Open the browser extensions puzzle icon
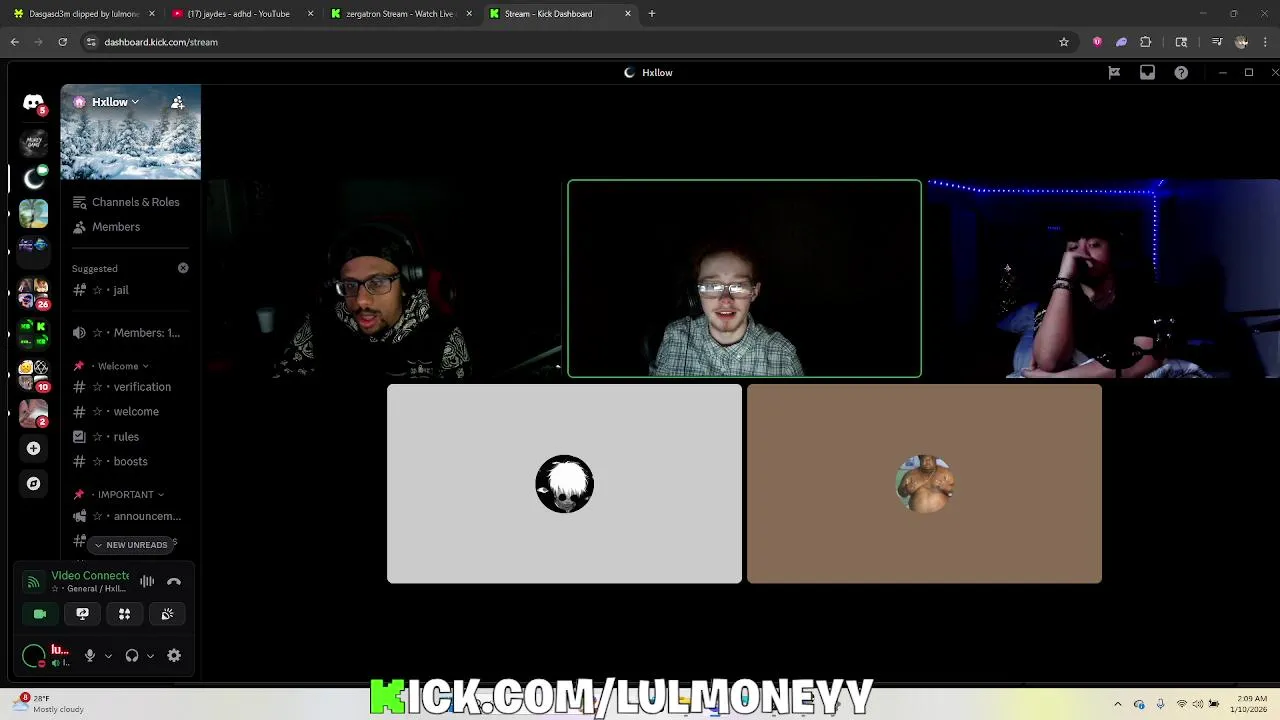Image resolution: width=1280 pixels, height=720 pixels. coord(1146,42)
